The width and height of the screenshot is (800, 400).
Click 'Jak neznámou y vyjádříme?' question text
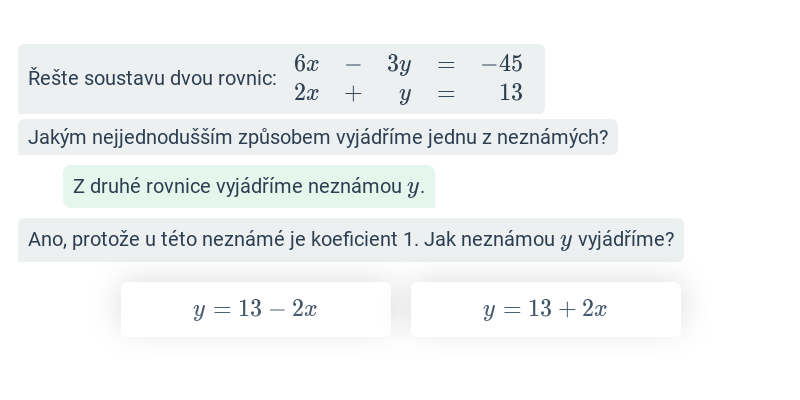point(549,240)
